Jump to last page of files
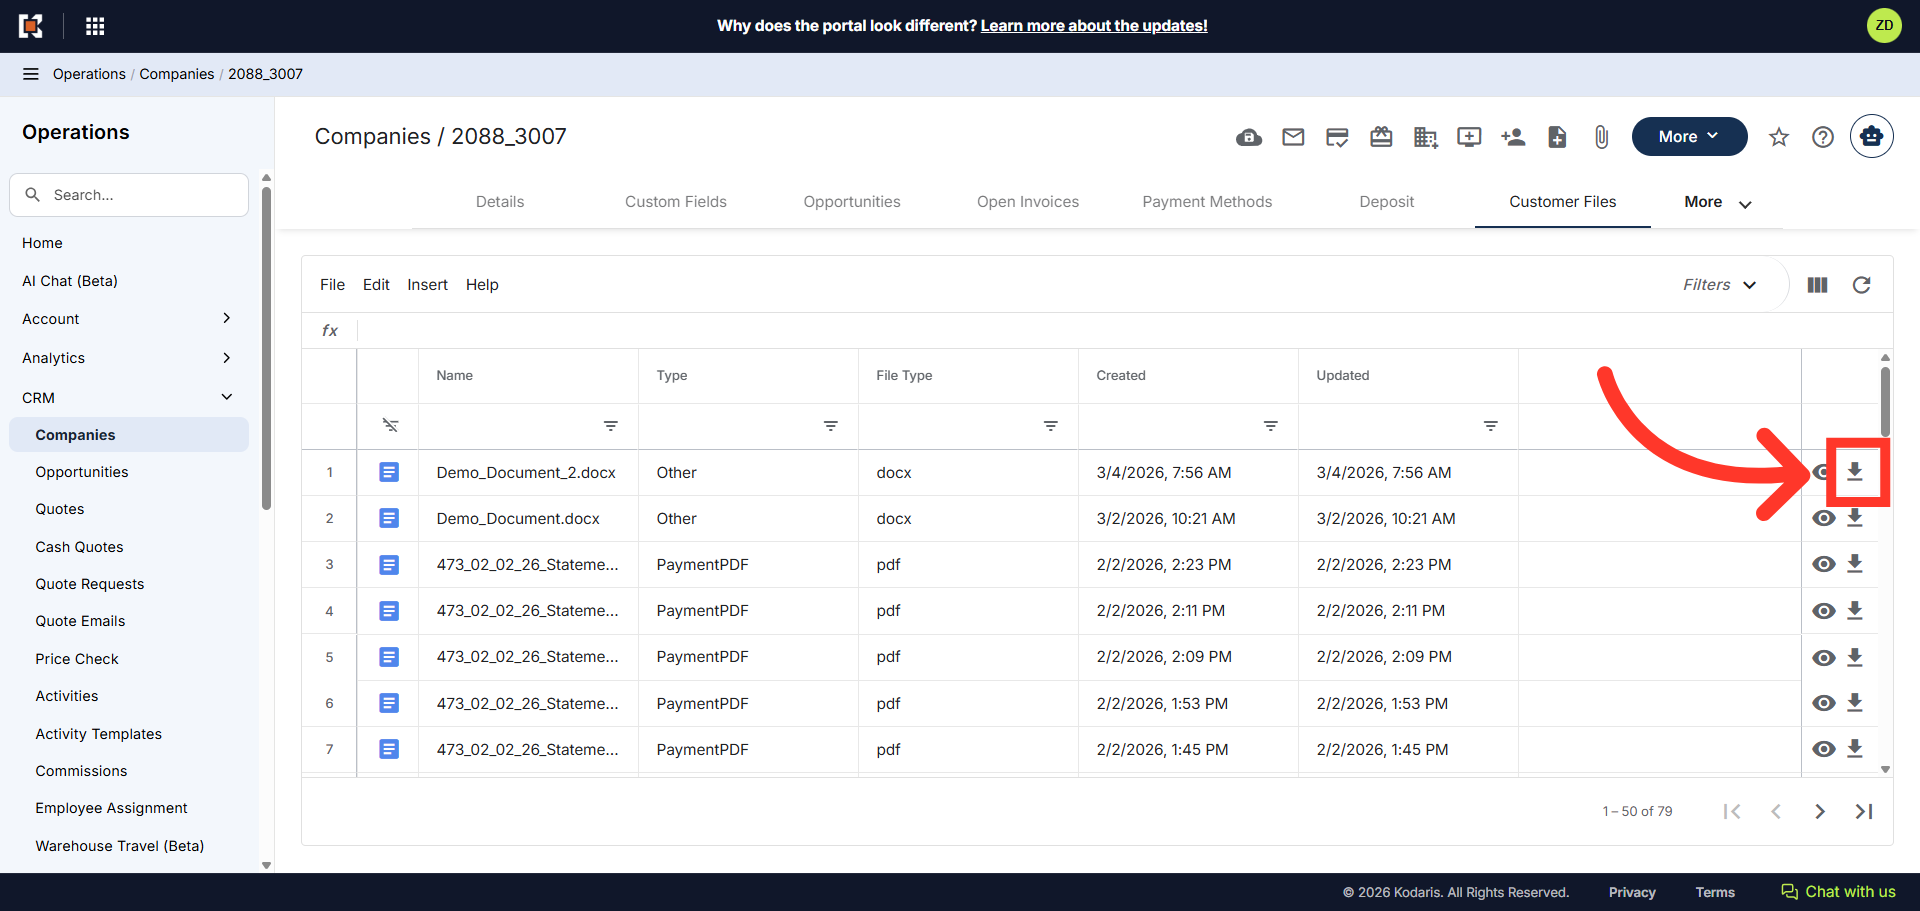This screenshot has height=911, width=1920. pyautogui.click(x=1864, y=811)
